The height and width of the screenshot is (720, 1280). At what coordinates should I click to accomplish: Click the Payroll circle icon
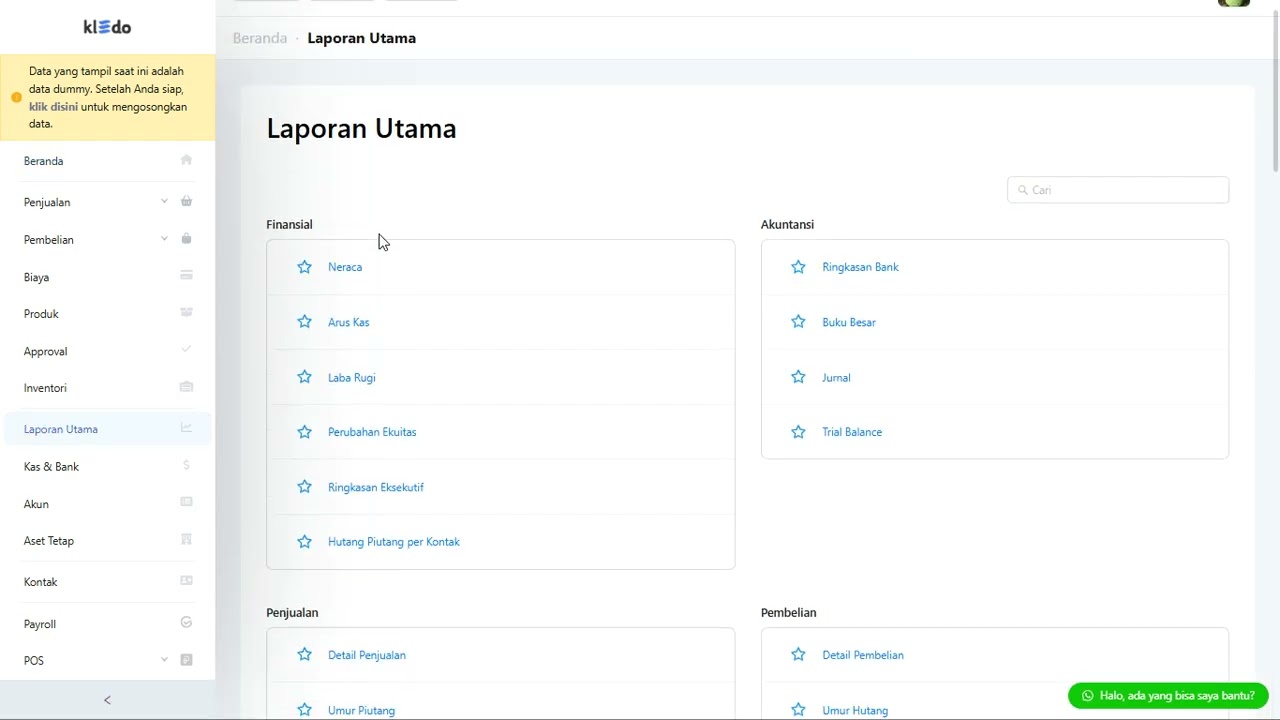(x=186, y=622)
